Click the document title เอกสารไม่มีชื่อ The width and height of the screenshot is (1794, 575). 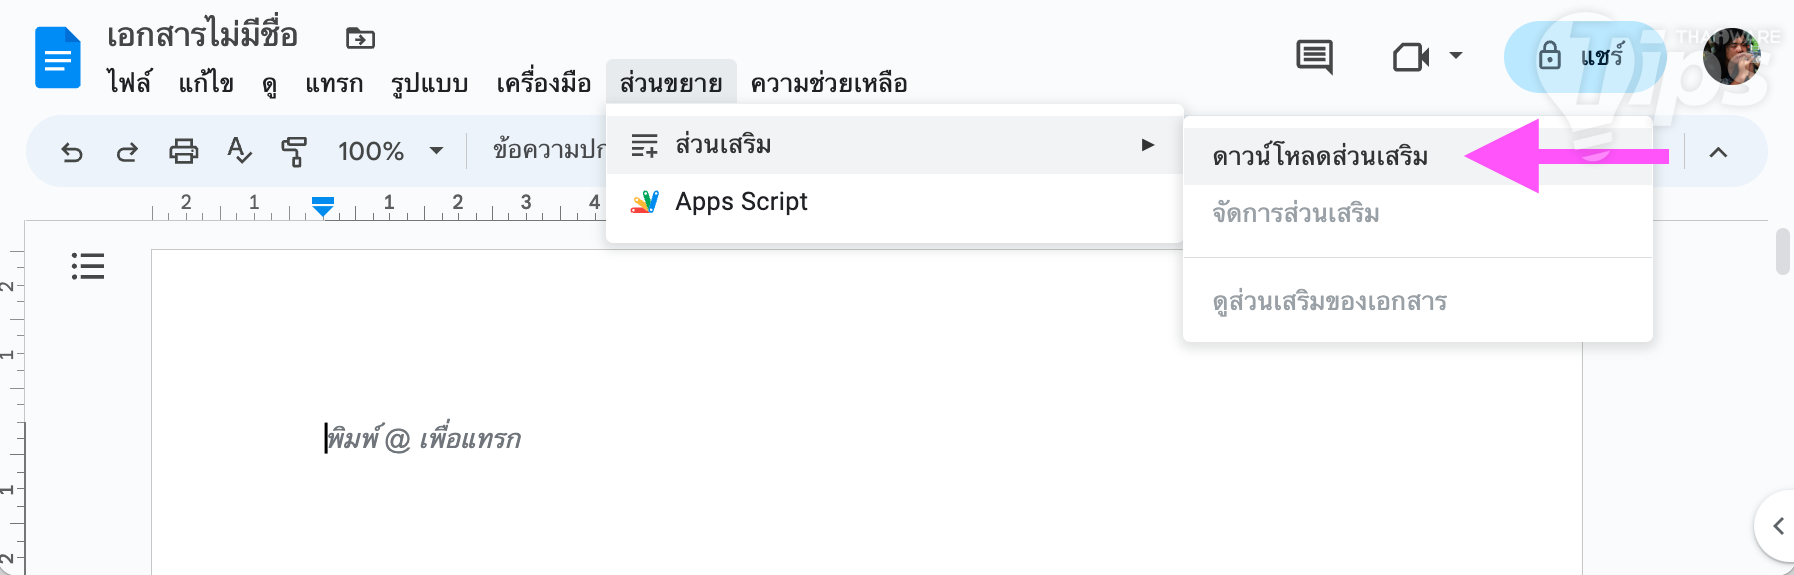(202, 36)
